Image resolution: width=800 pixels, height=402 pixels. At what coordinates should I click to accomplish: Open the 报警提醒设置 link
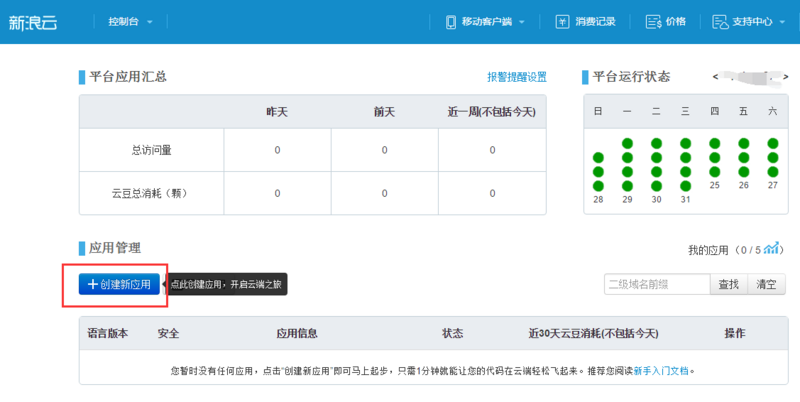pos(517,77)
